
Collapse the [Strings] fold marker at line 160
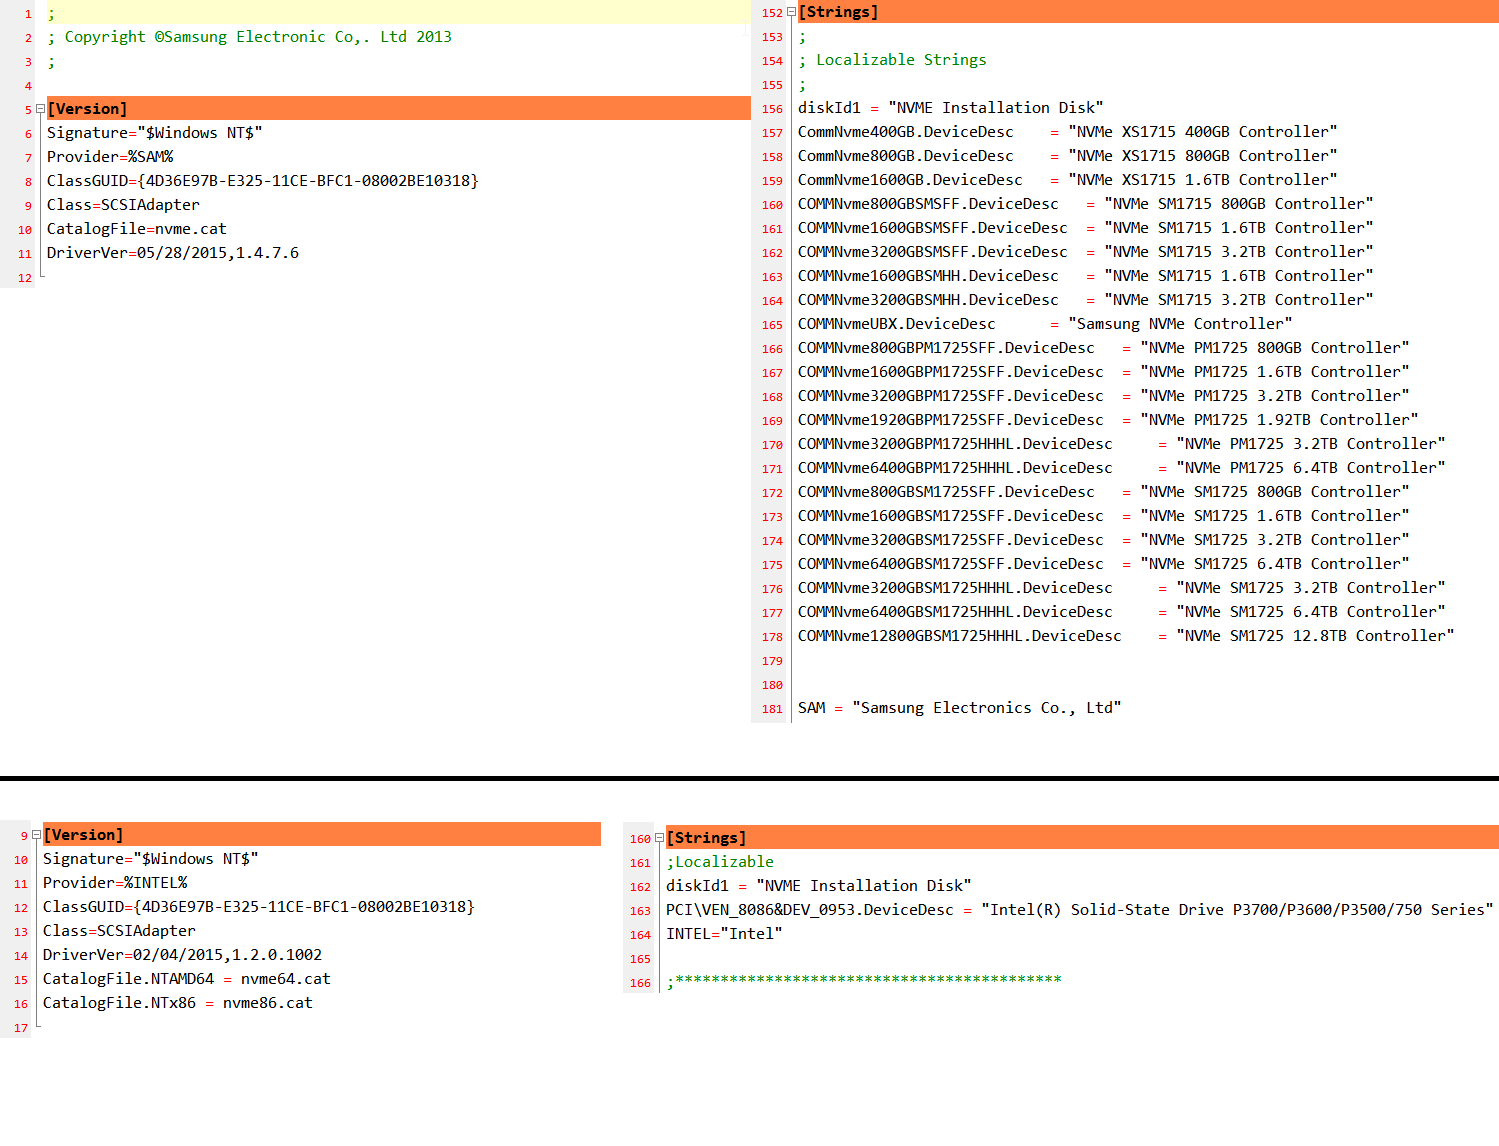(659, 838)
